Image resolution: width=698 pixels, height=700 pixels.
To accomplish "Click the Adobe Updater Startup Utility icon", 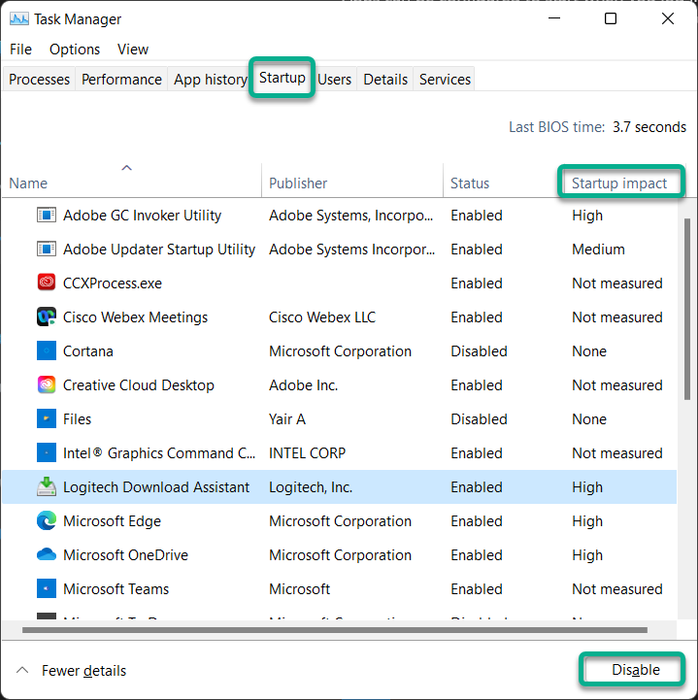I will 46,249.
